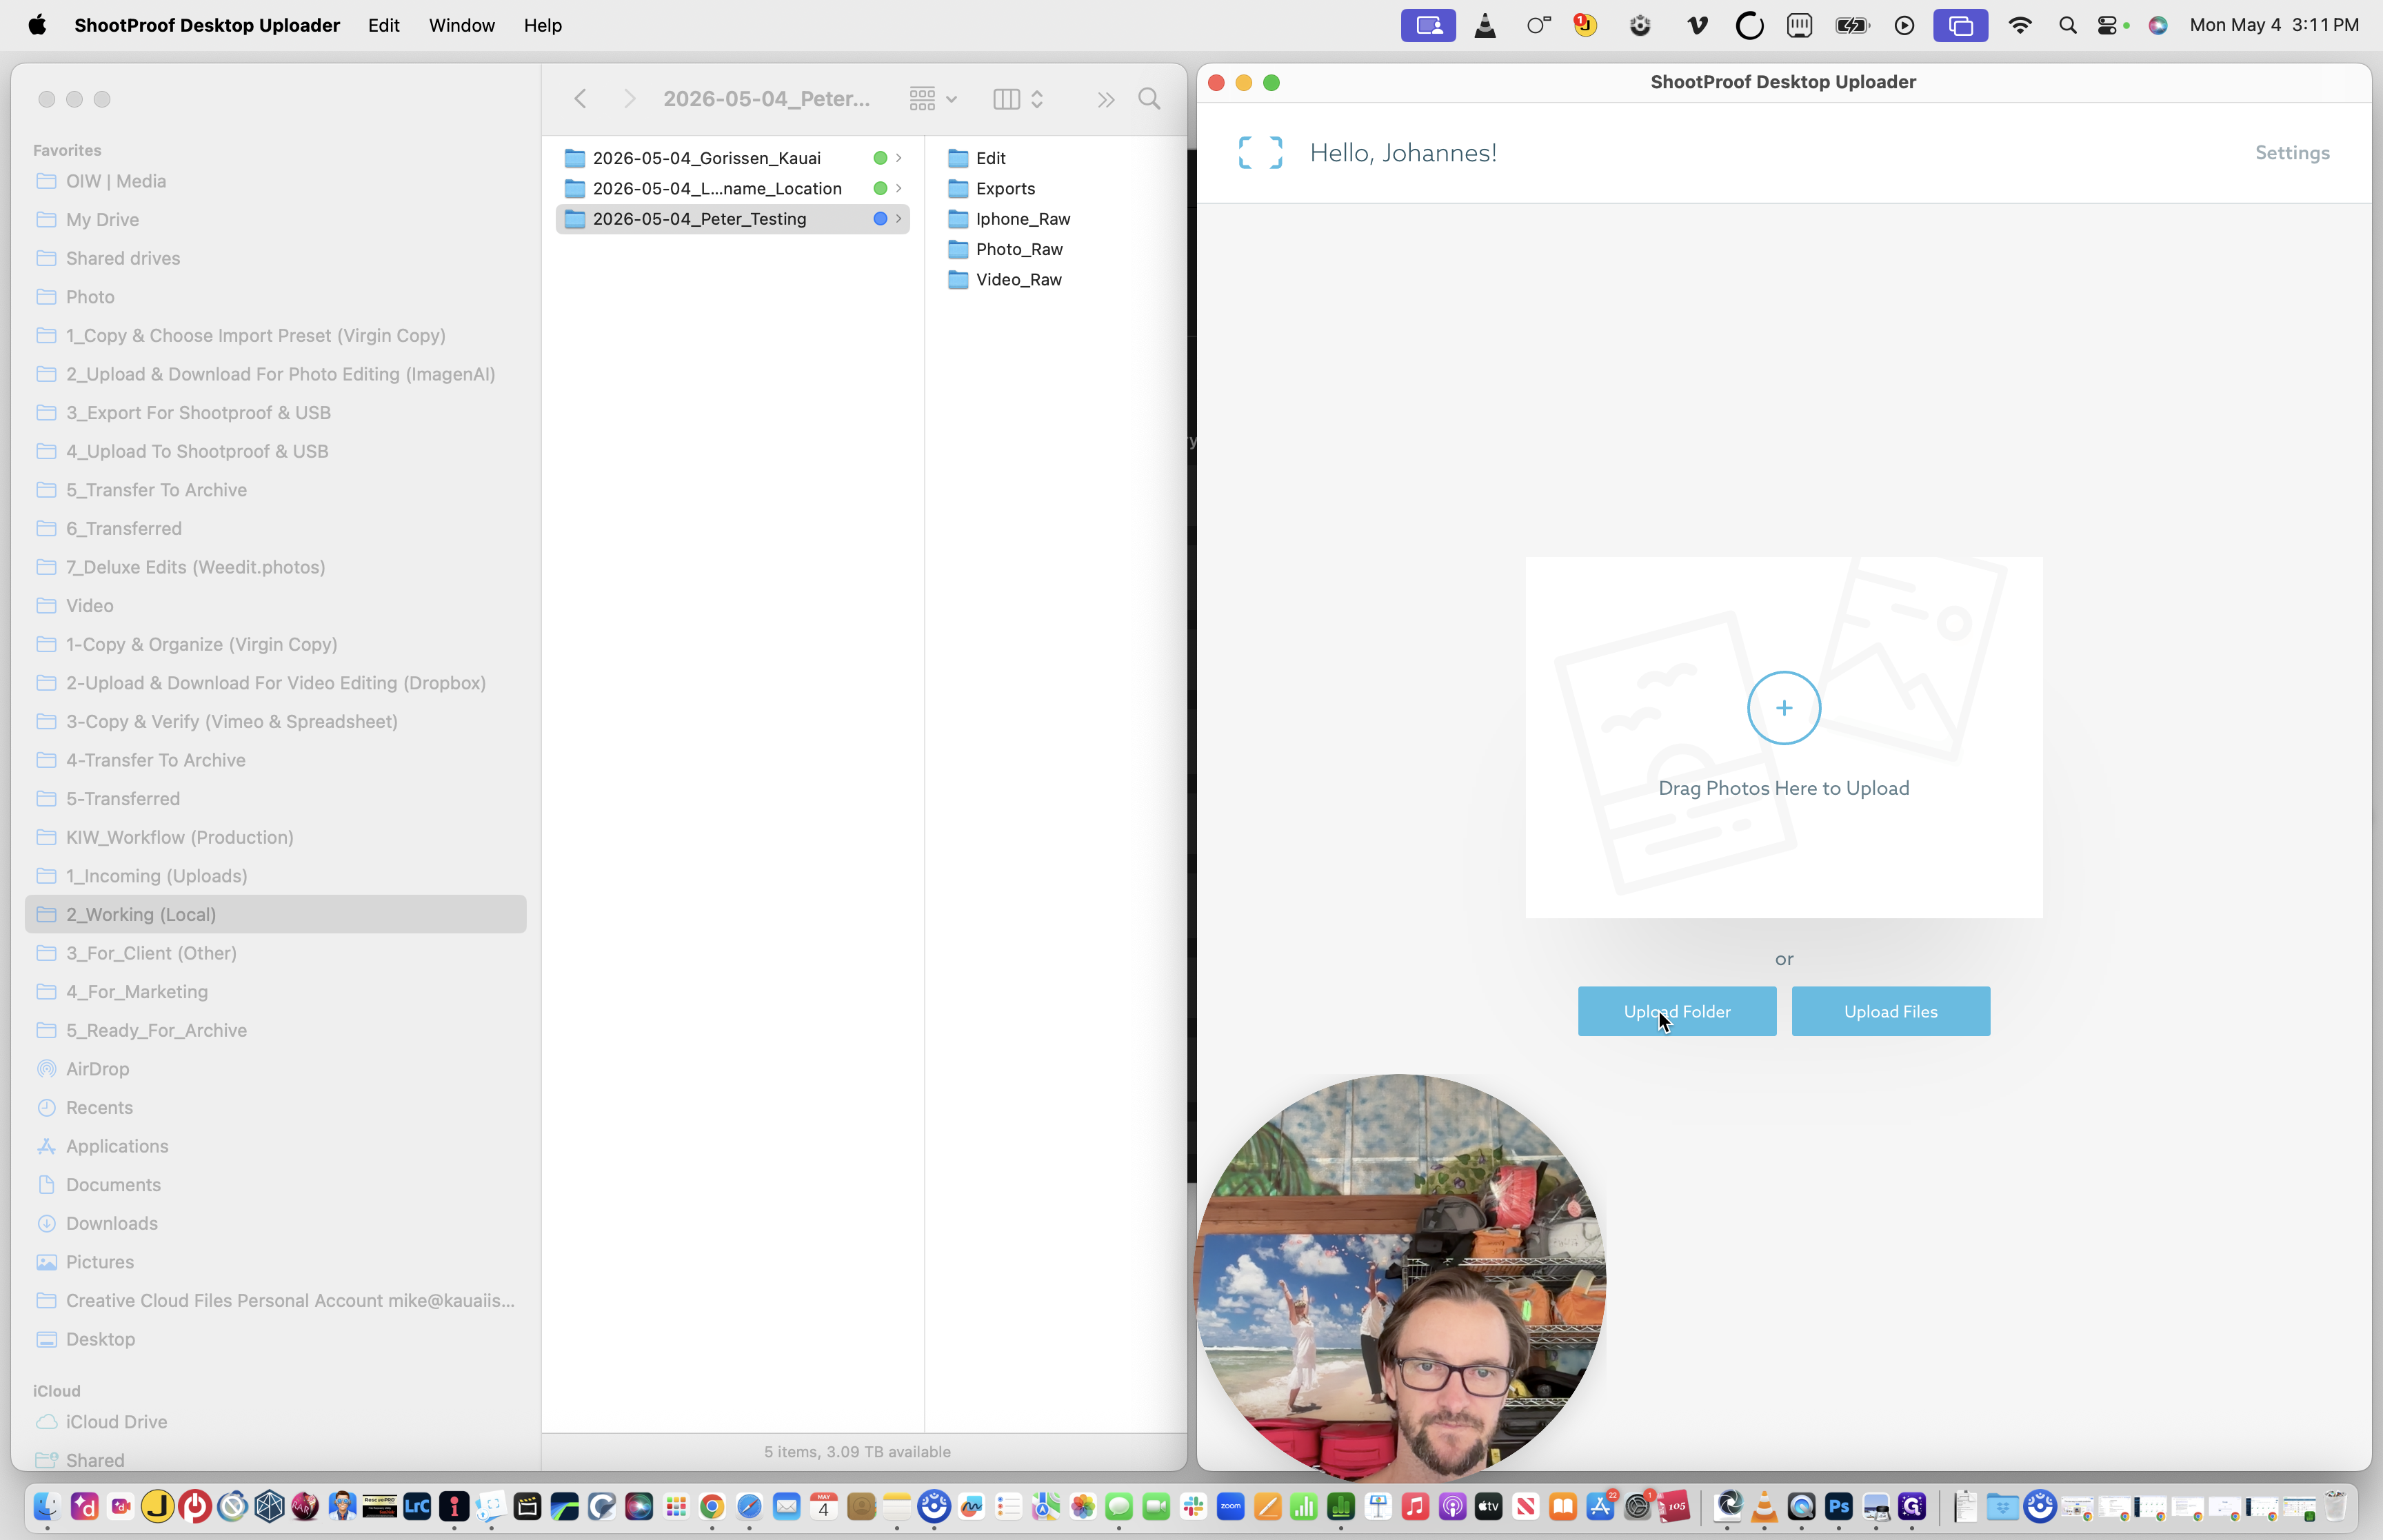Viewport: 2383px width, 1540px height.
Task: Click the ShootProof logo icon beside greeting
Action: pyautogui.click(x=1260, y=153)
